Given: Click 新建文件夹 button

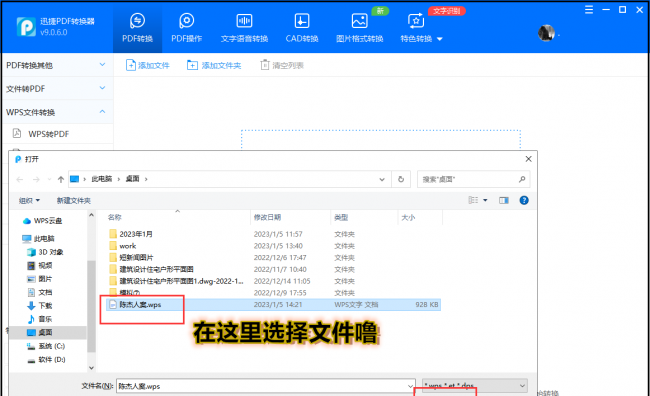Looking at the screenshot, I should coord(73,200).
